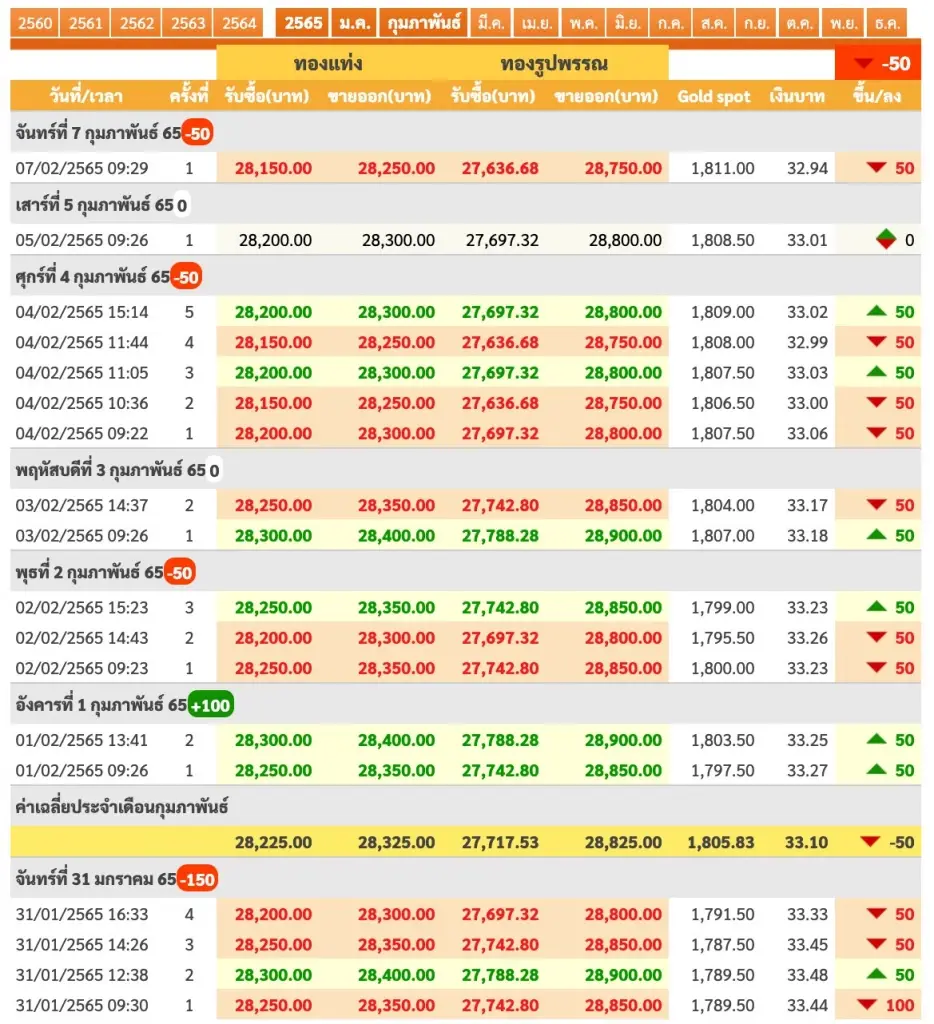Open the มิ.ย. month tab
This screenshot has height=1024, width=934.
point(627,24)
